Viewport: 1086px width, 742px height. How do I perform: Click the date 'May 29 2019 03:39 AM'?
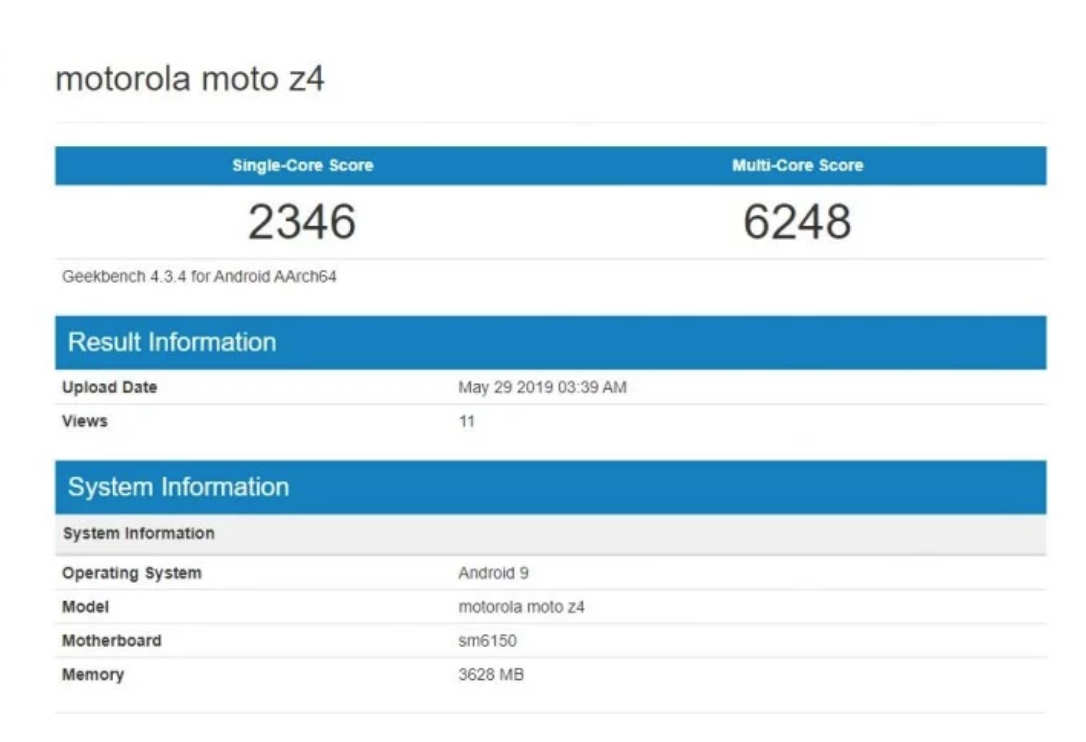pos(542,387)
